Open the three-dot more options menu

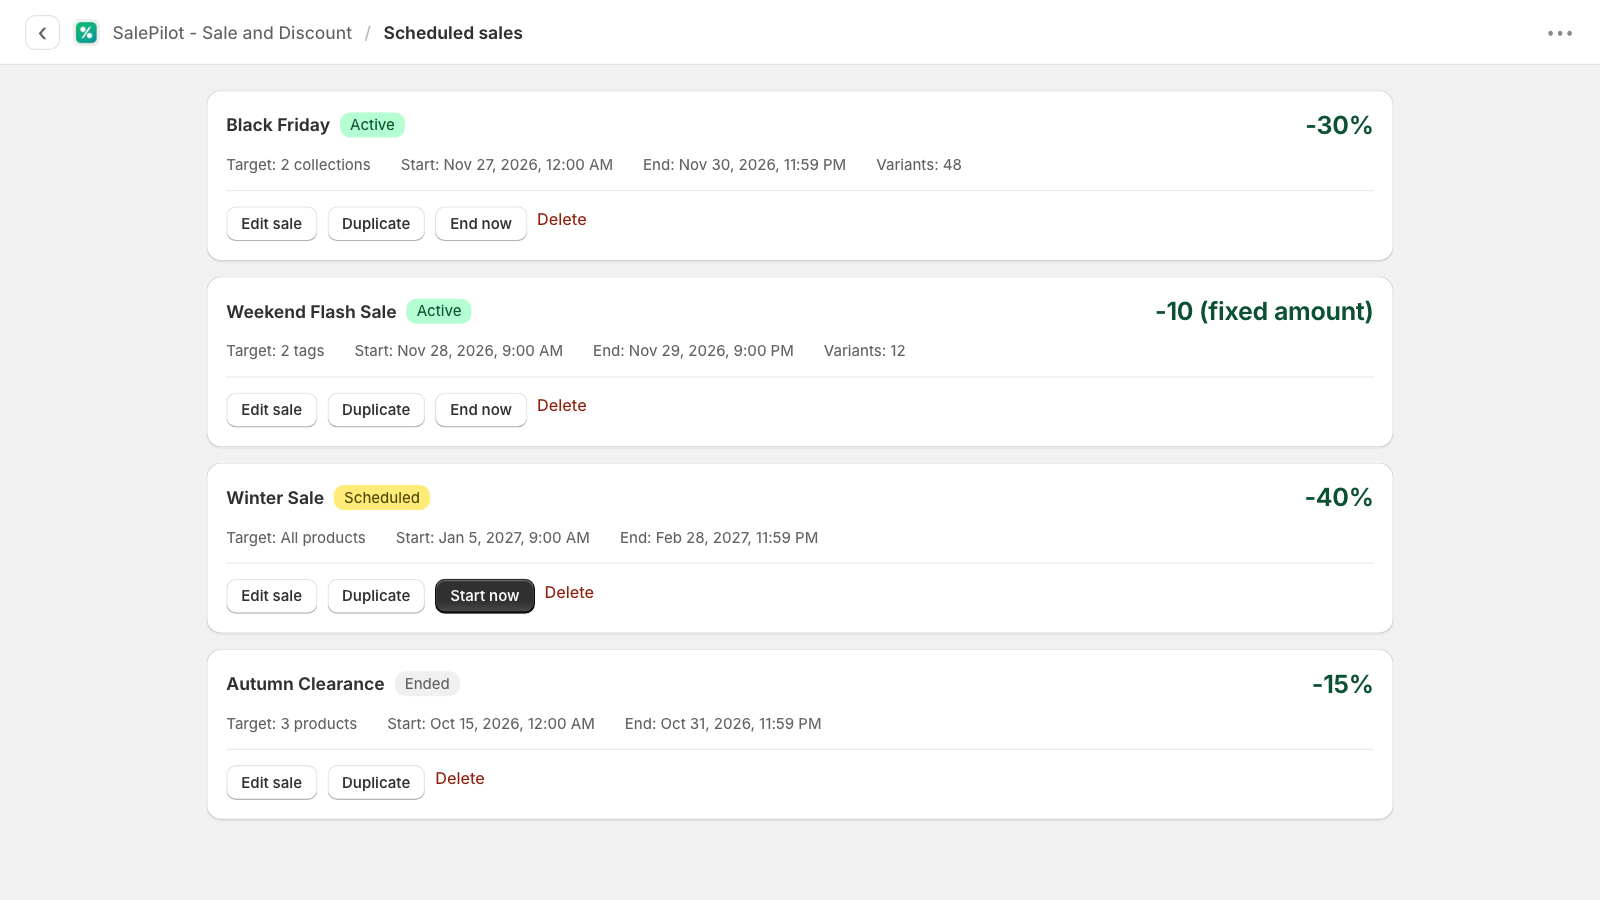point(1560,33)
